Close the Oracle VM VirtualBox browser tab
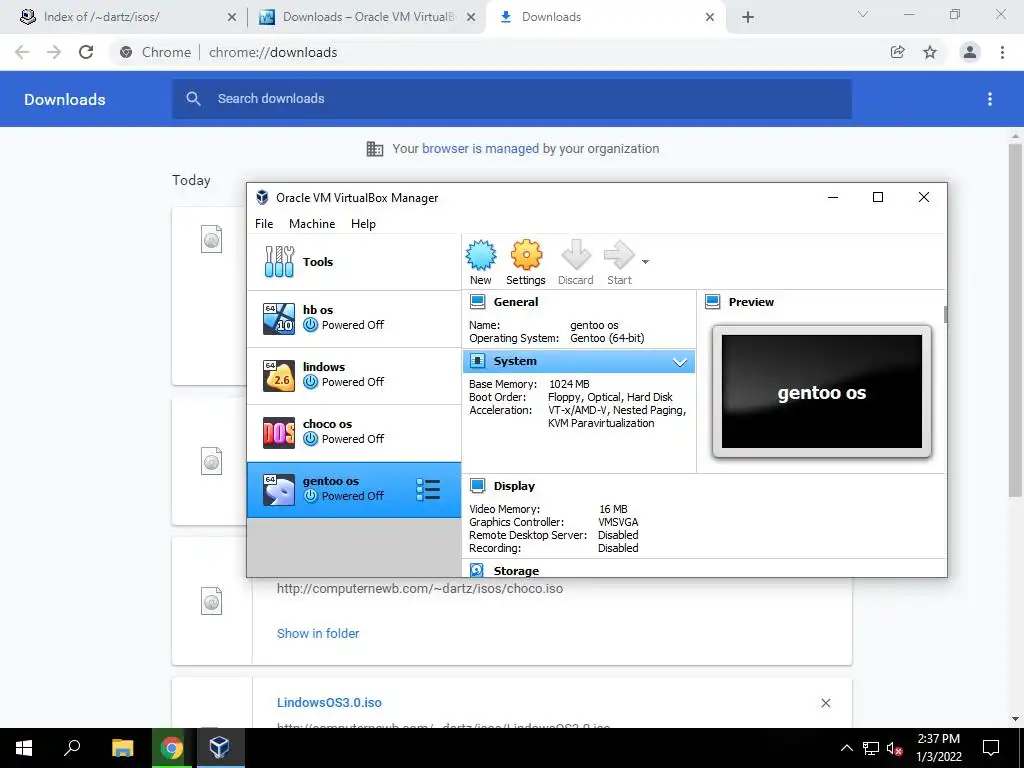This screenshot has width=1024, height=768. [x=471, y=18]
